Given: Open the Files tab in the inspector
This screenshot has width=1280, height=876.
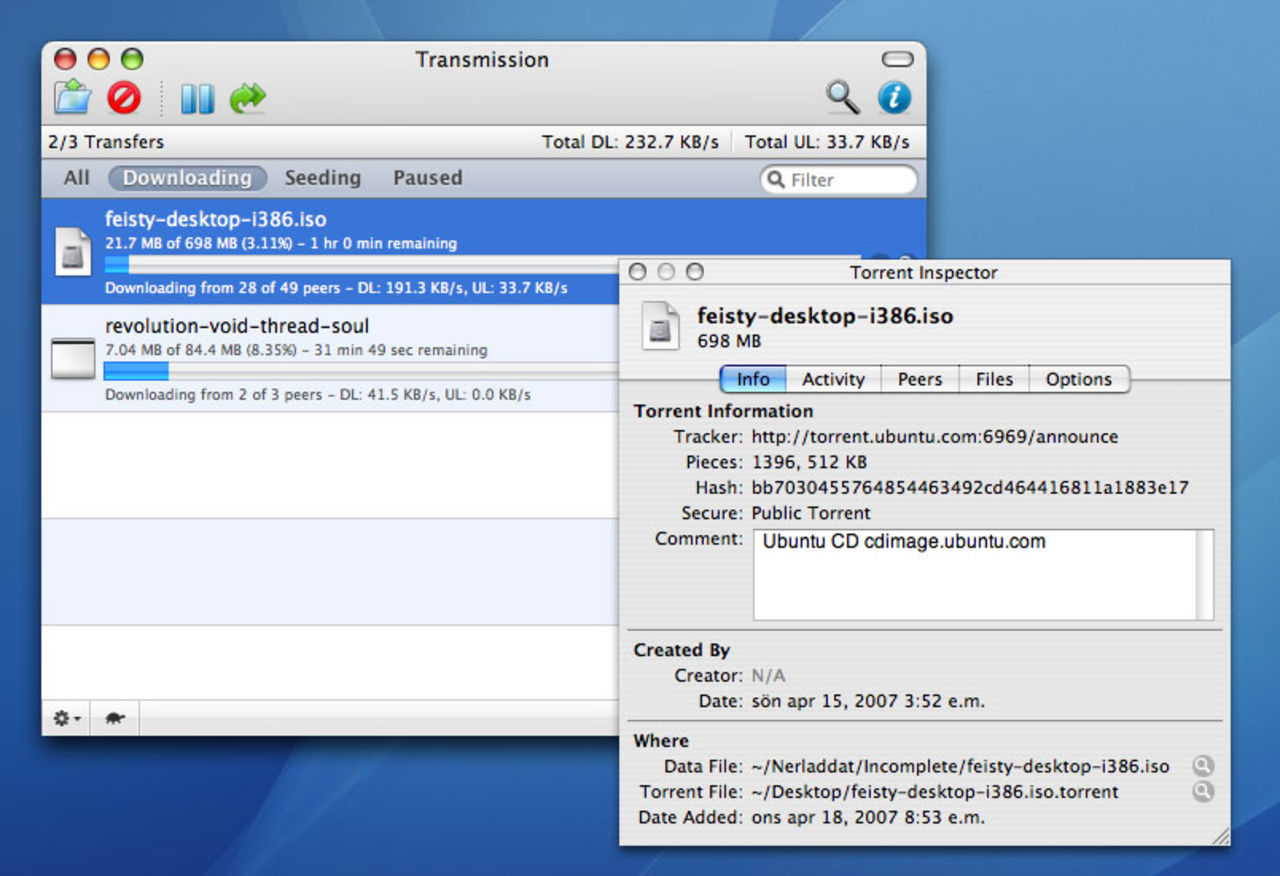Looking at the screenshot, I should pyautogui.click(x=993, y=379).
